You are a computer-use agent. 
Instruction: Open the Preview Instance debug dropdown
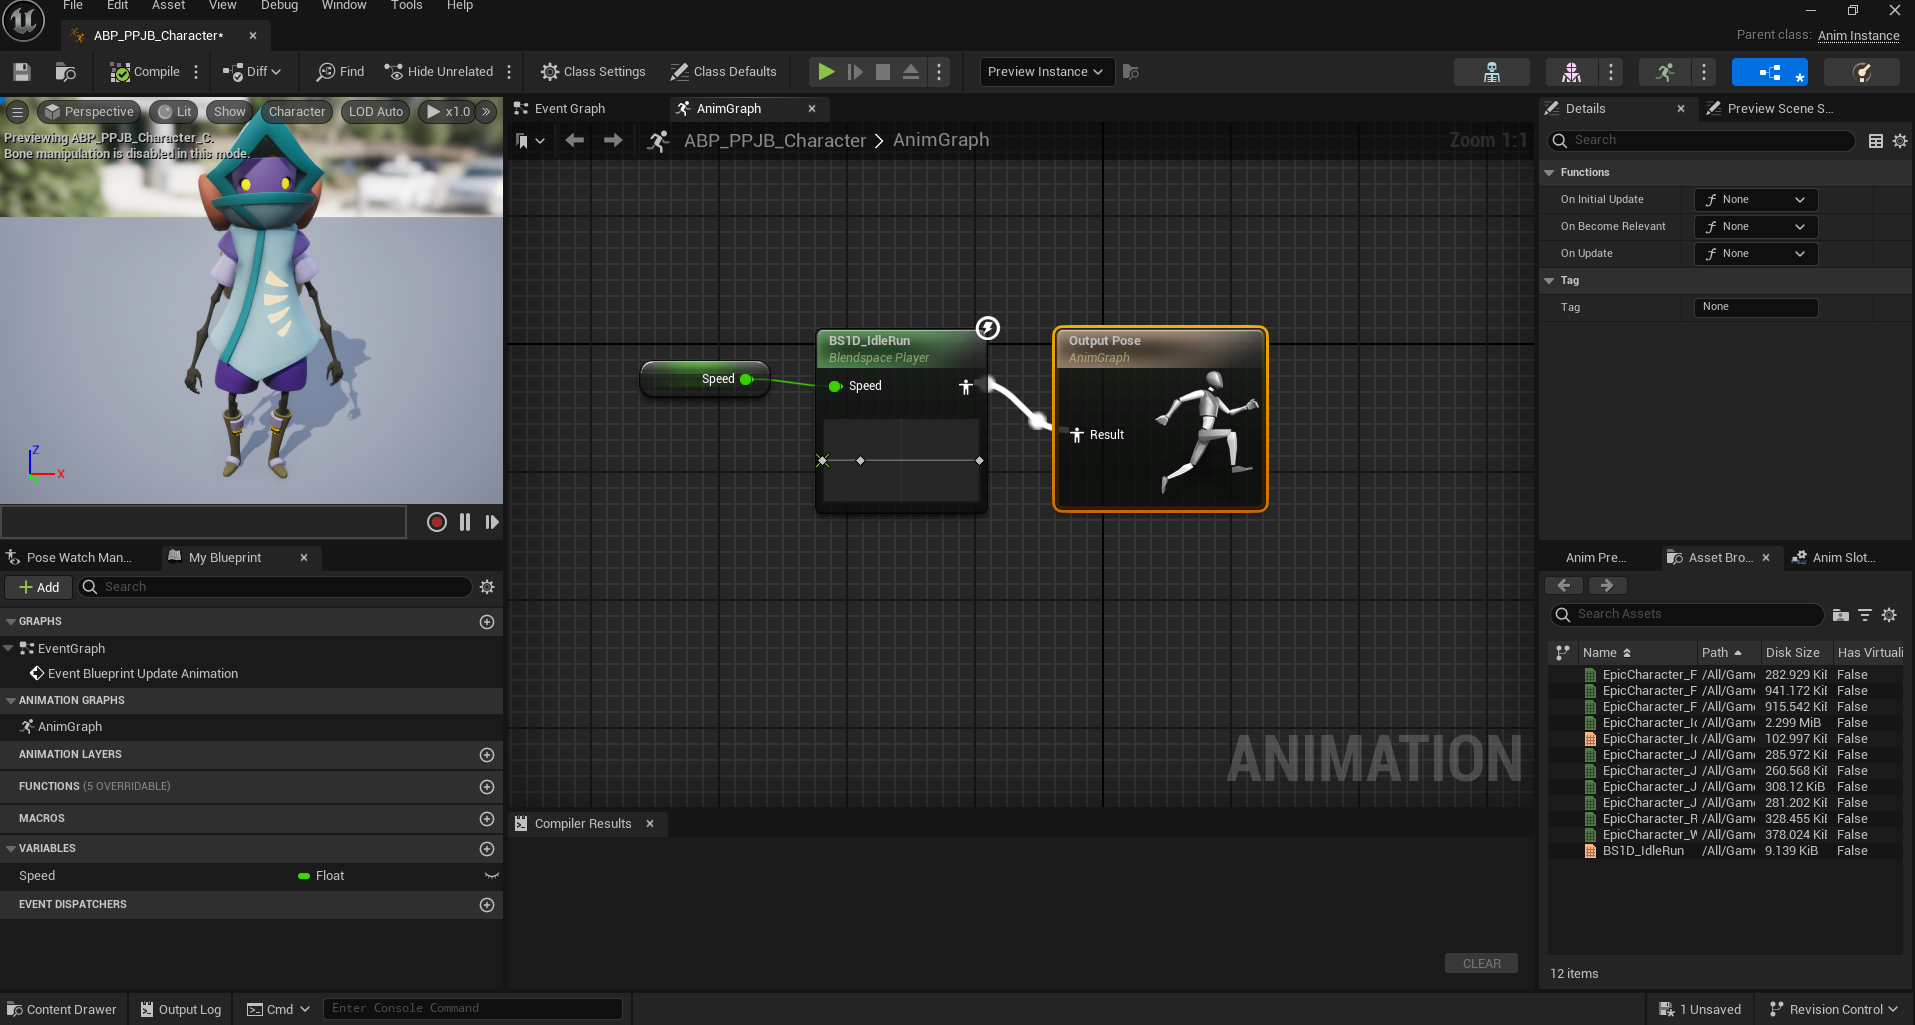click(x=1046, y=72)
